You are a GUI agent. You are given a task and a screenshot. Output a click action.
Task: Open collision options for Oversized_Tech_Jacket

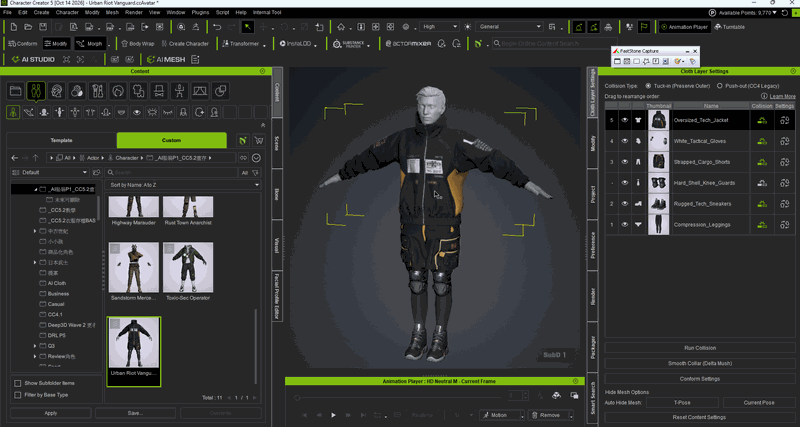pos(762,120)
